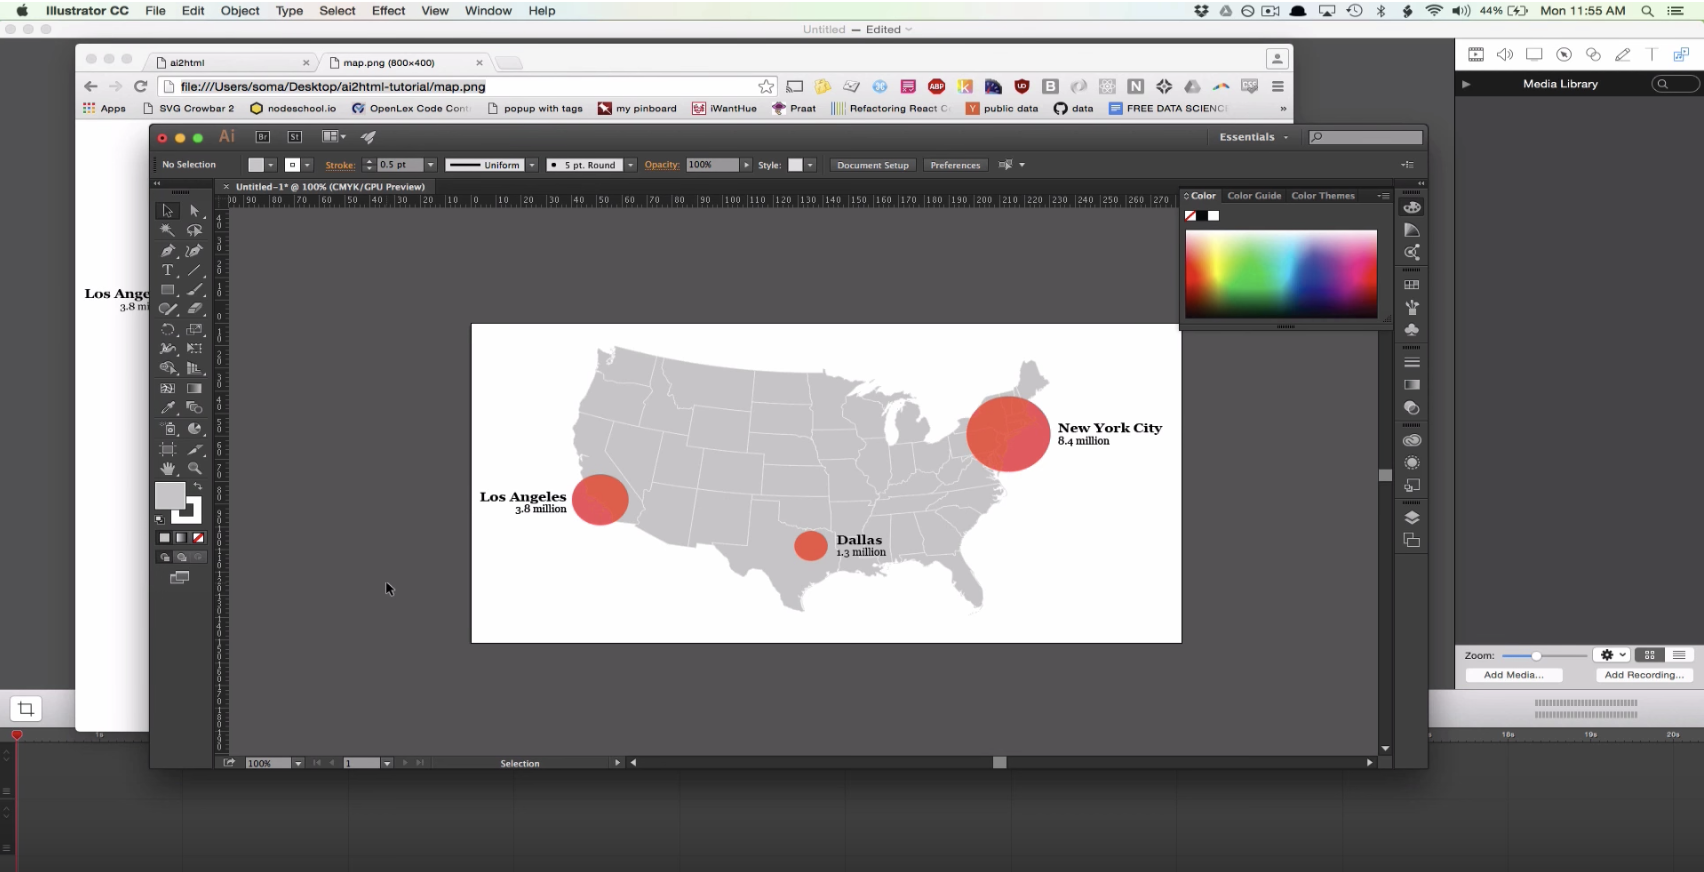Open the graphic Style dropdown
Viewport: 1704px width, 872px height.
(810, 165)
